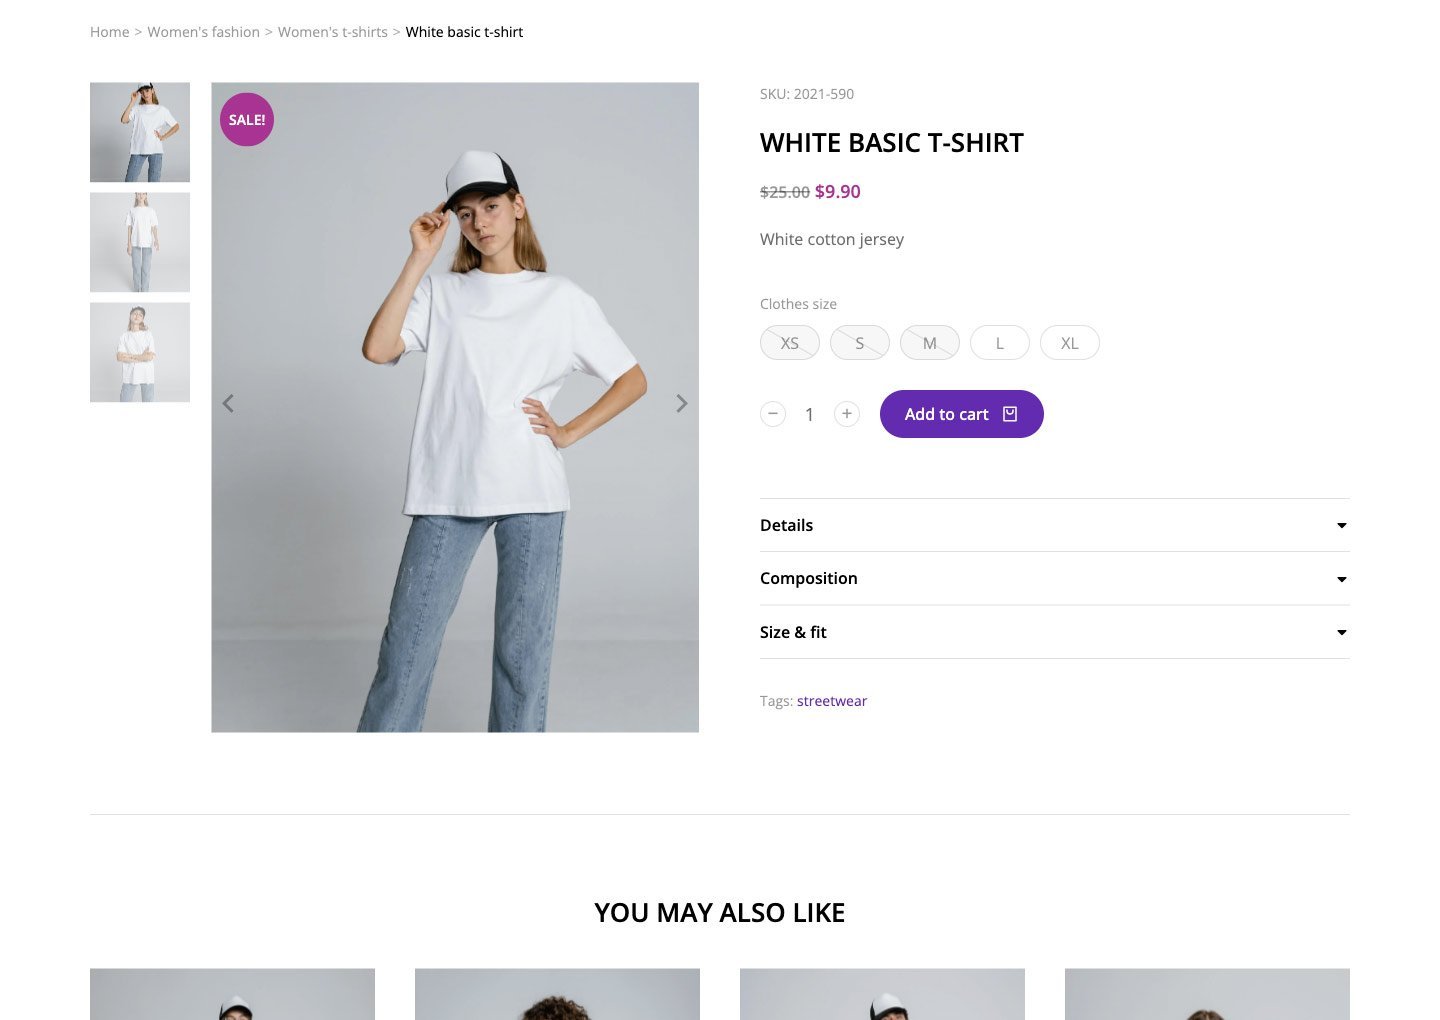Select size XS option
1440x1020 pixels.
click(790, 343)
